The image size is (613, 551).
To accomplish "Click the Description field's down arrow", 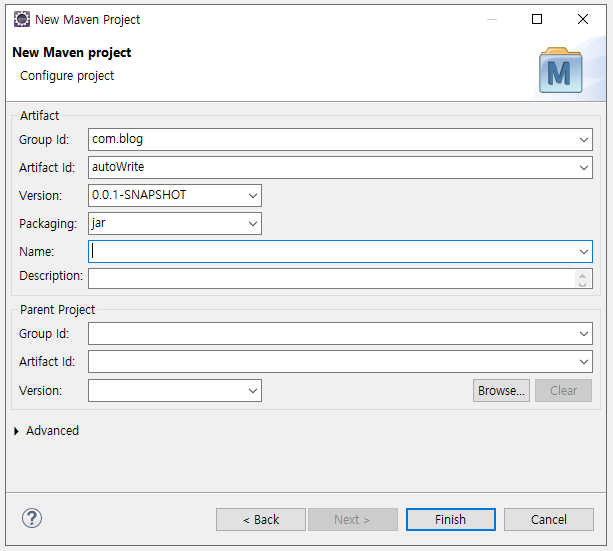I will pyautogui.click(x=583, y=284).
